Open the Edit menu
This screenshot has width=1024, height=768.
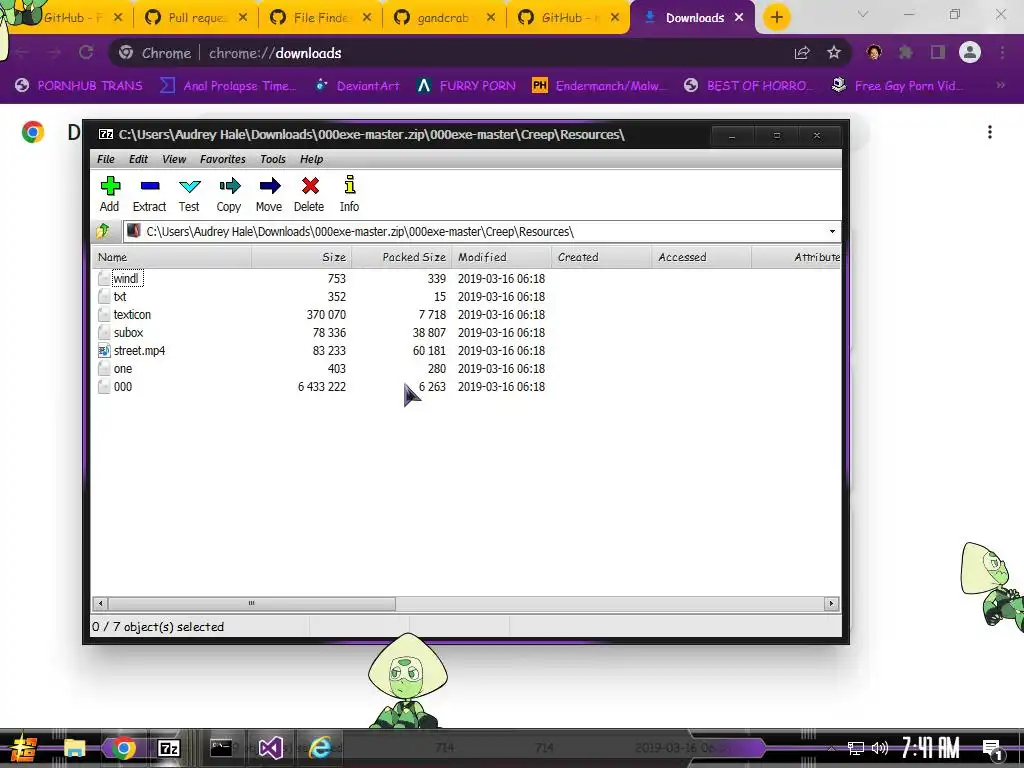coord(138,159)
